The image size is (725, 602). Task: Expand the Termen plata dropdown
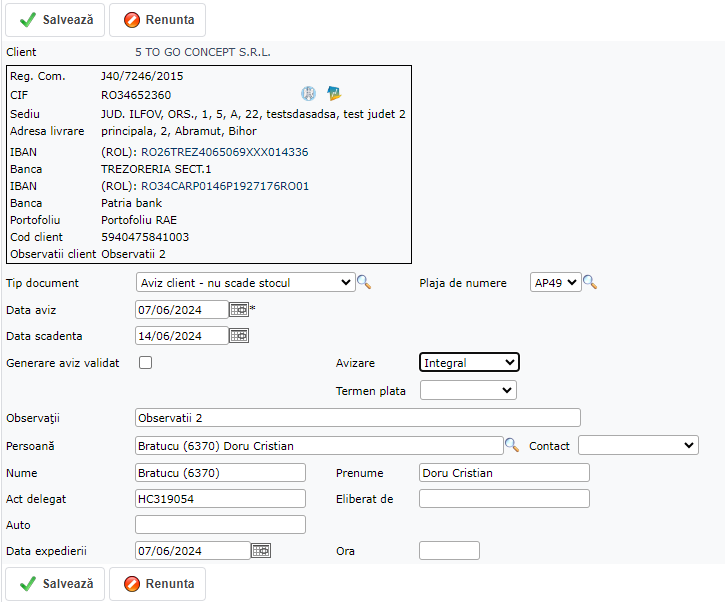click(x=468, y=391)
